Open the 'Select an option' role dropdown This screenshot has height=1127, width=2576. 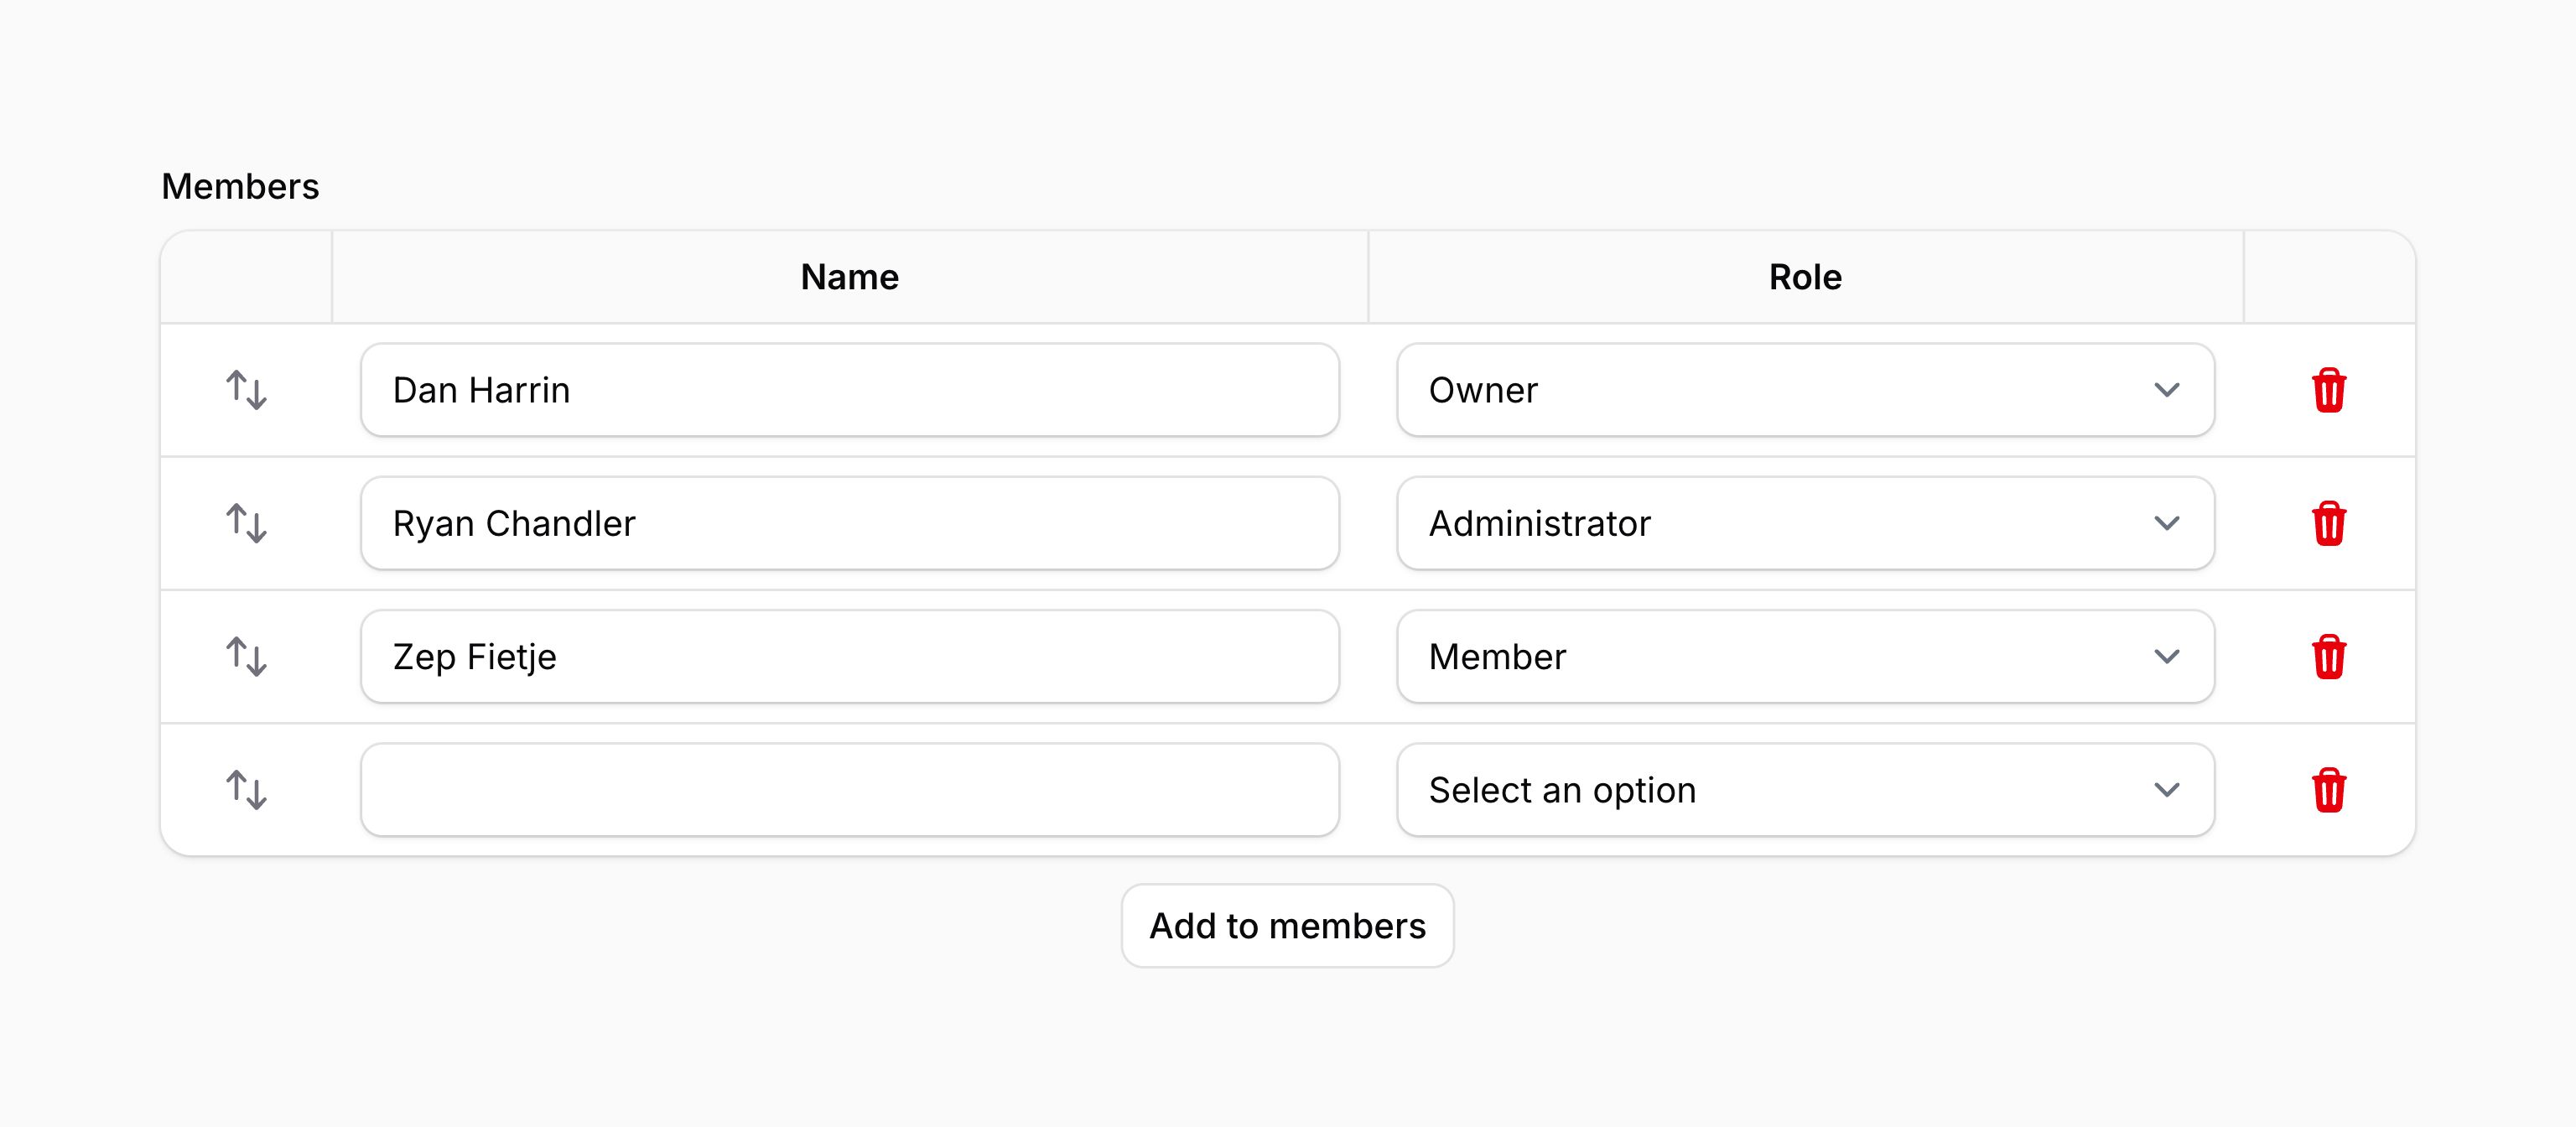pos(1804,790)
